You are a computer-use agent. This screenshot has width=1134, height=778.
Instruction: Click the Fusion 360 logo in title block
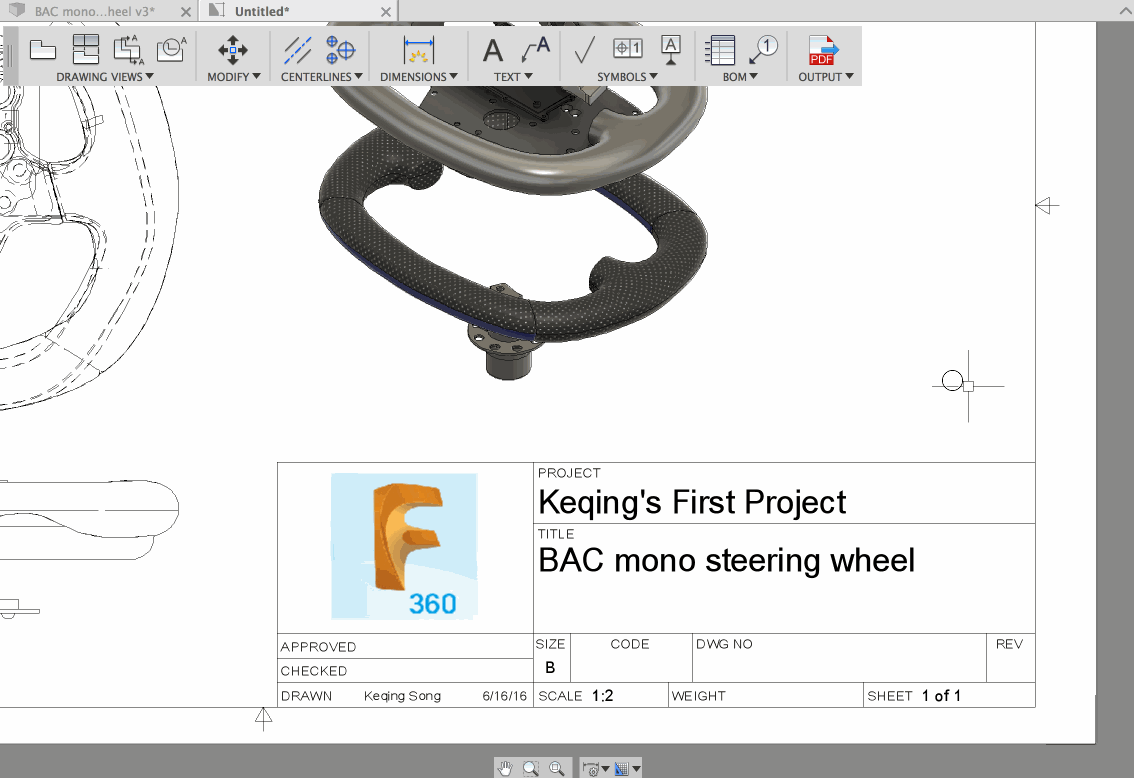(404, 546)
